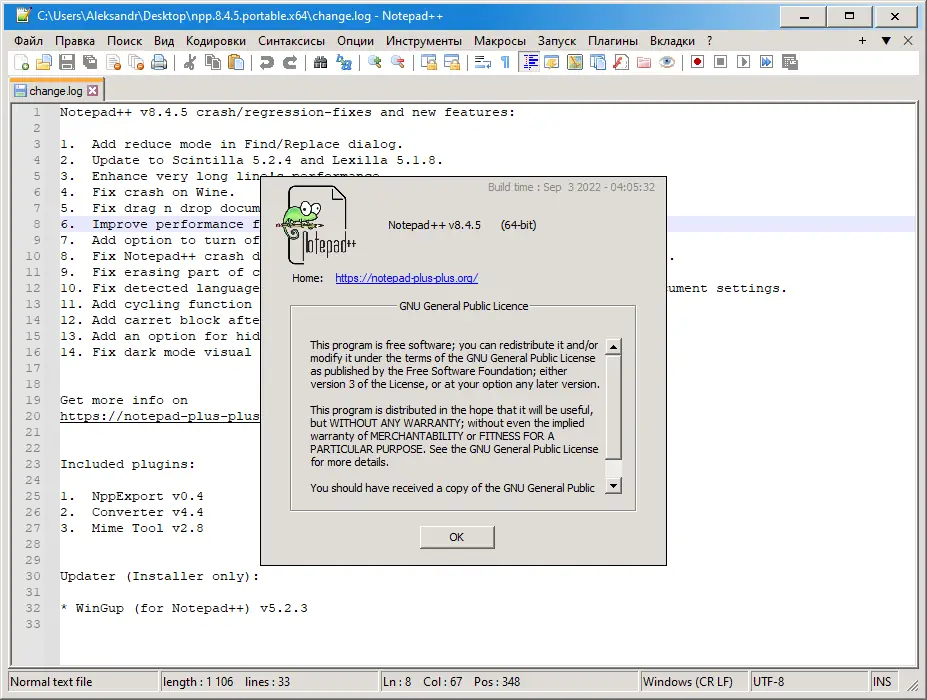Toggle the Function List toolbar icon
Viewport: 927px width, 700px height.
pyautogui.click(x=621, y=62)
